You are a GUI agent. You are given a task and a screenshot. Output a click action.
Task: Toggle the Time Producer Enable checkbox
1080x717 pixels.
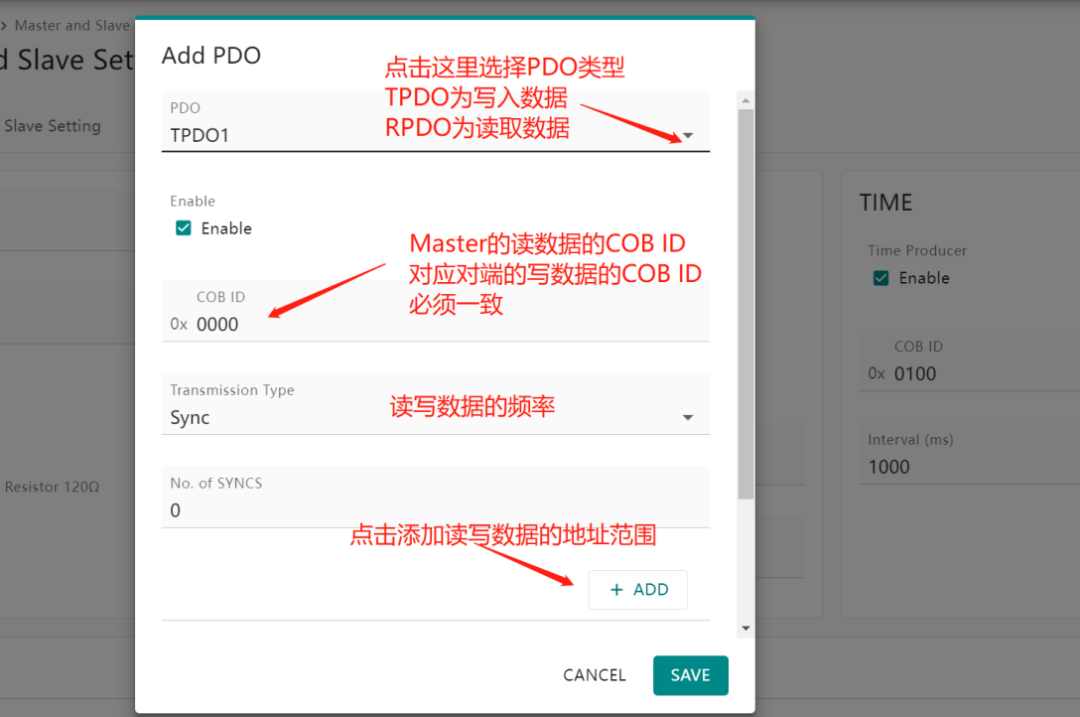880,278
